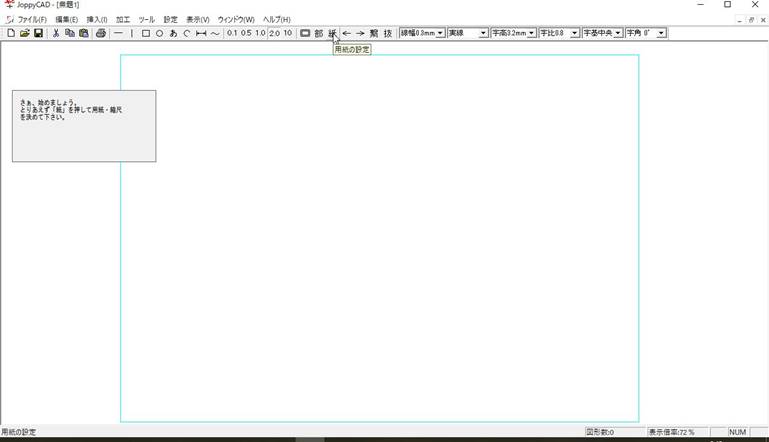Open the 加工 menu
This screenshot has width=769, height=442.
coord(123,20)
